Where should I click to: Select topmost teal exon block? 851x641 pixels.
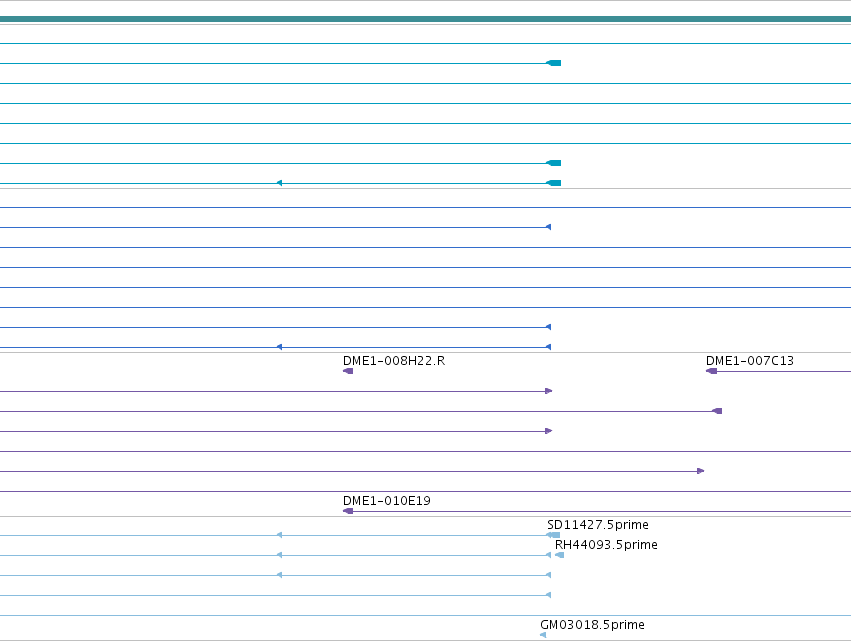tap(554, 64)
